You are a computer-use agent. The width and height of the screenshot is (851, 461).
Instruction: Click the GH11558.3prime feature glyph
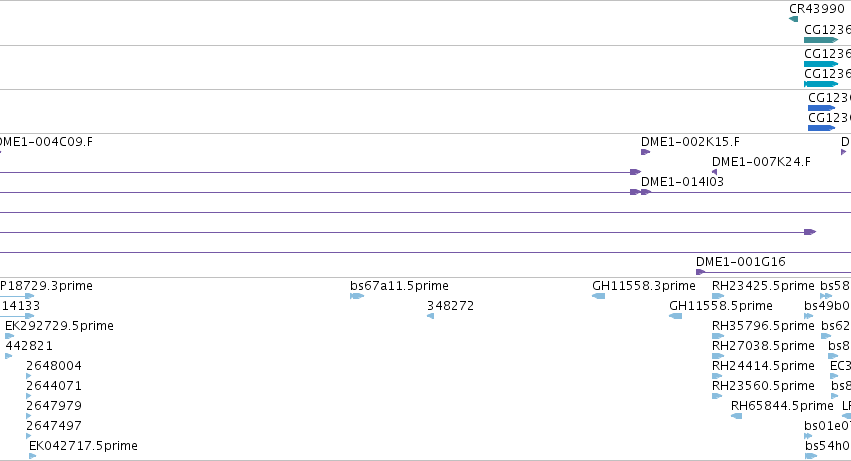[599, 296]
